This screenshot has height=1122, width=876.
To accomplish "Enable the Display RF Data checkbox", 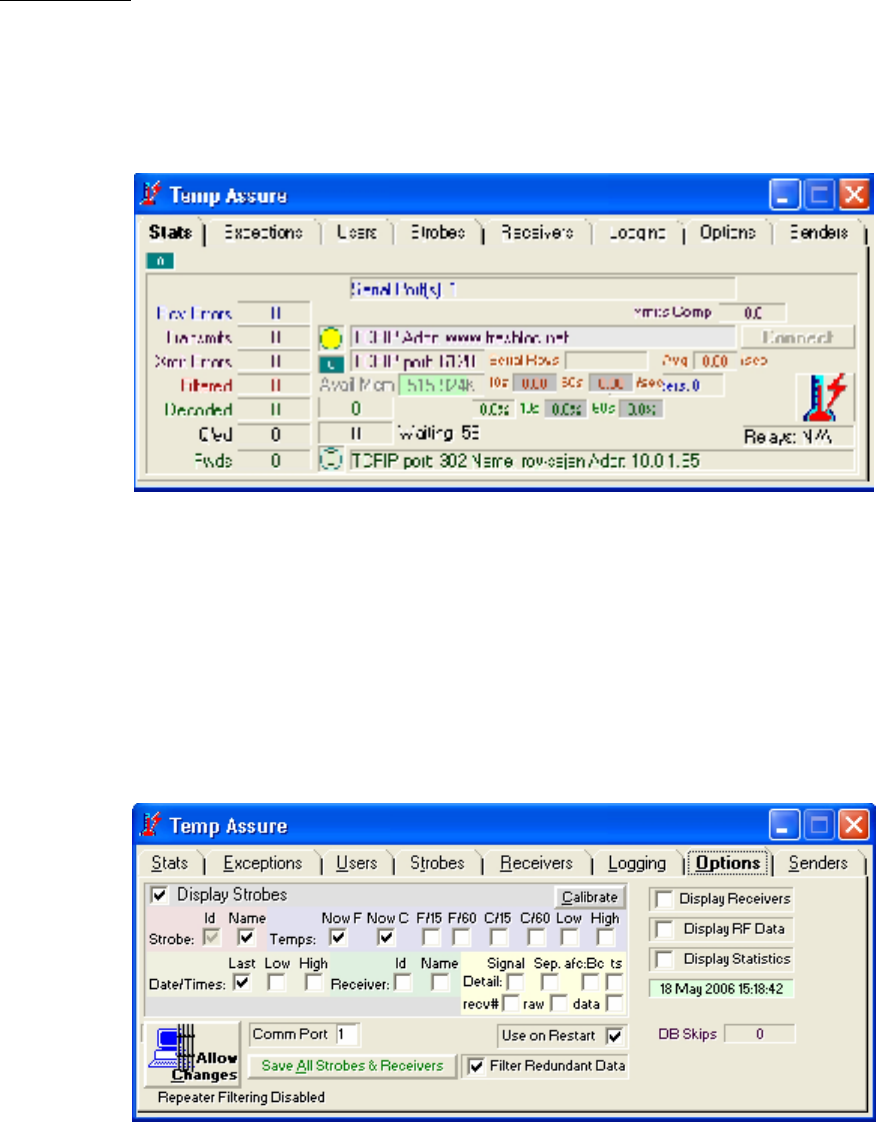I will (664, 929).
